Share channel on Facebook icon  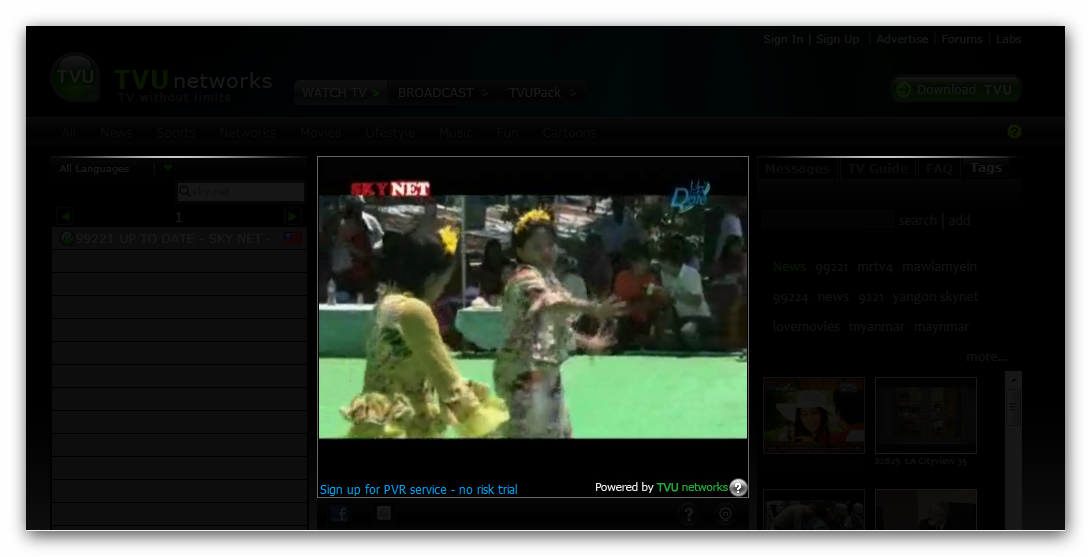[340, 514]
